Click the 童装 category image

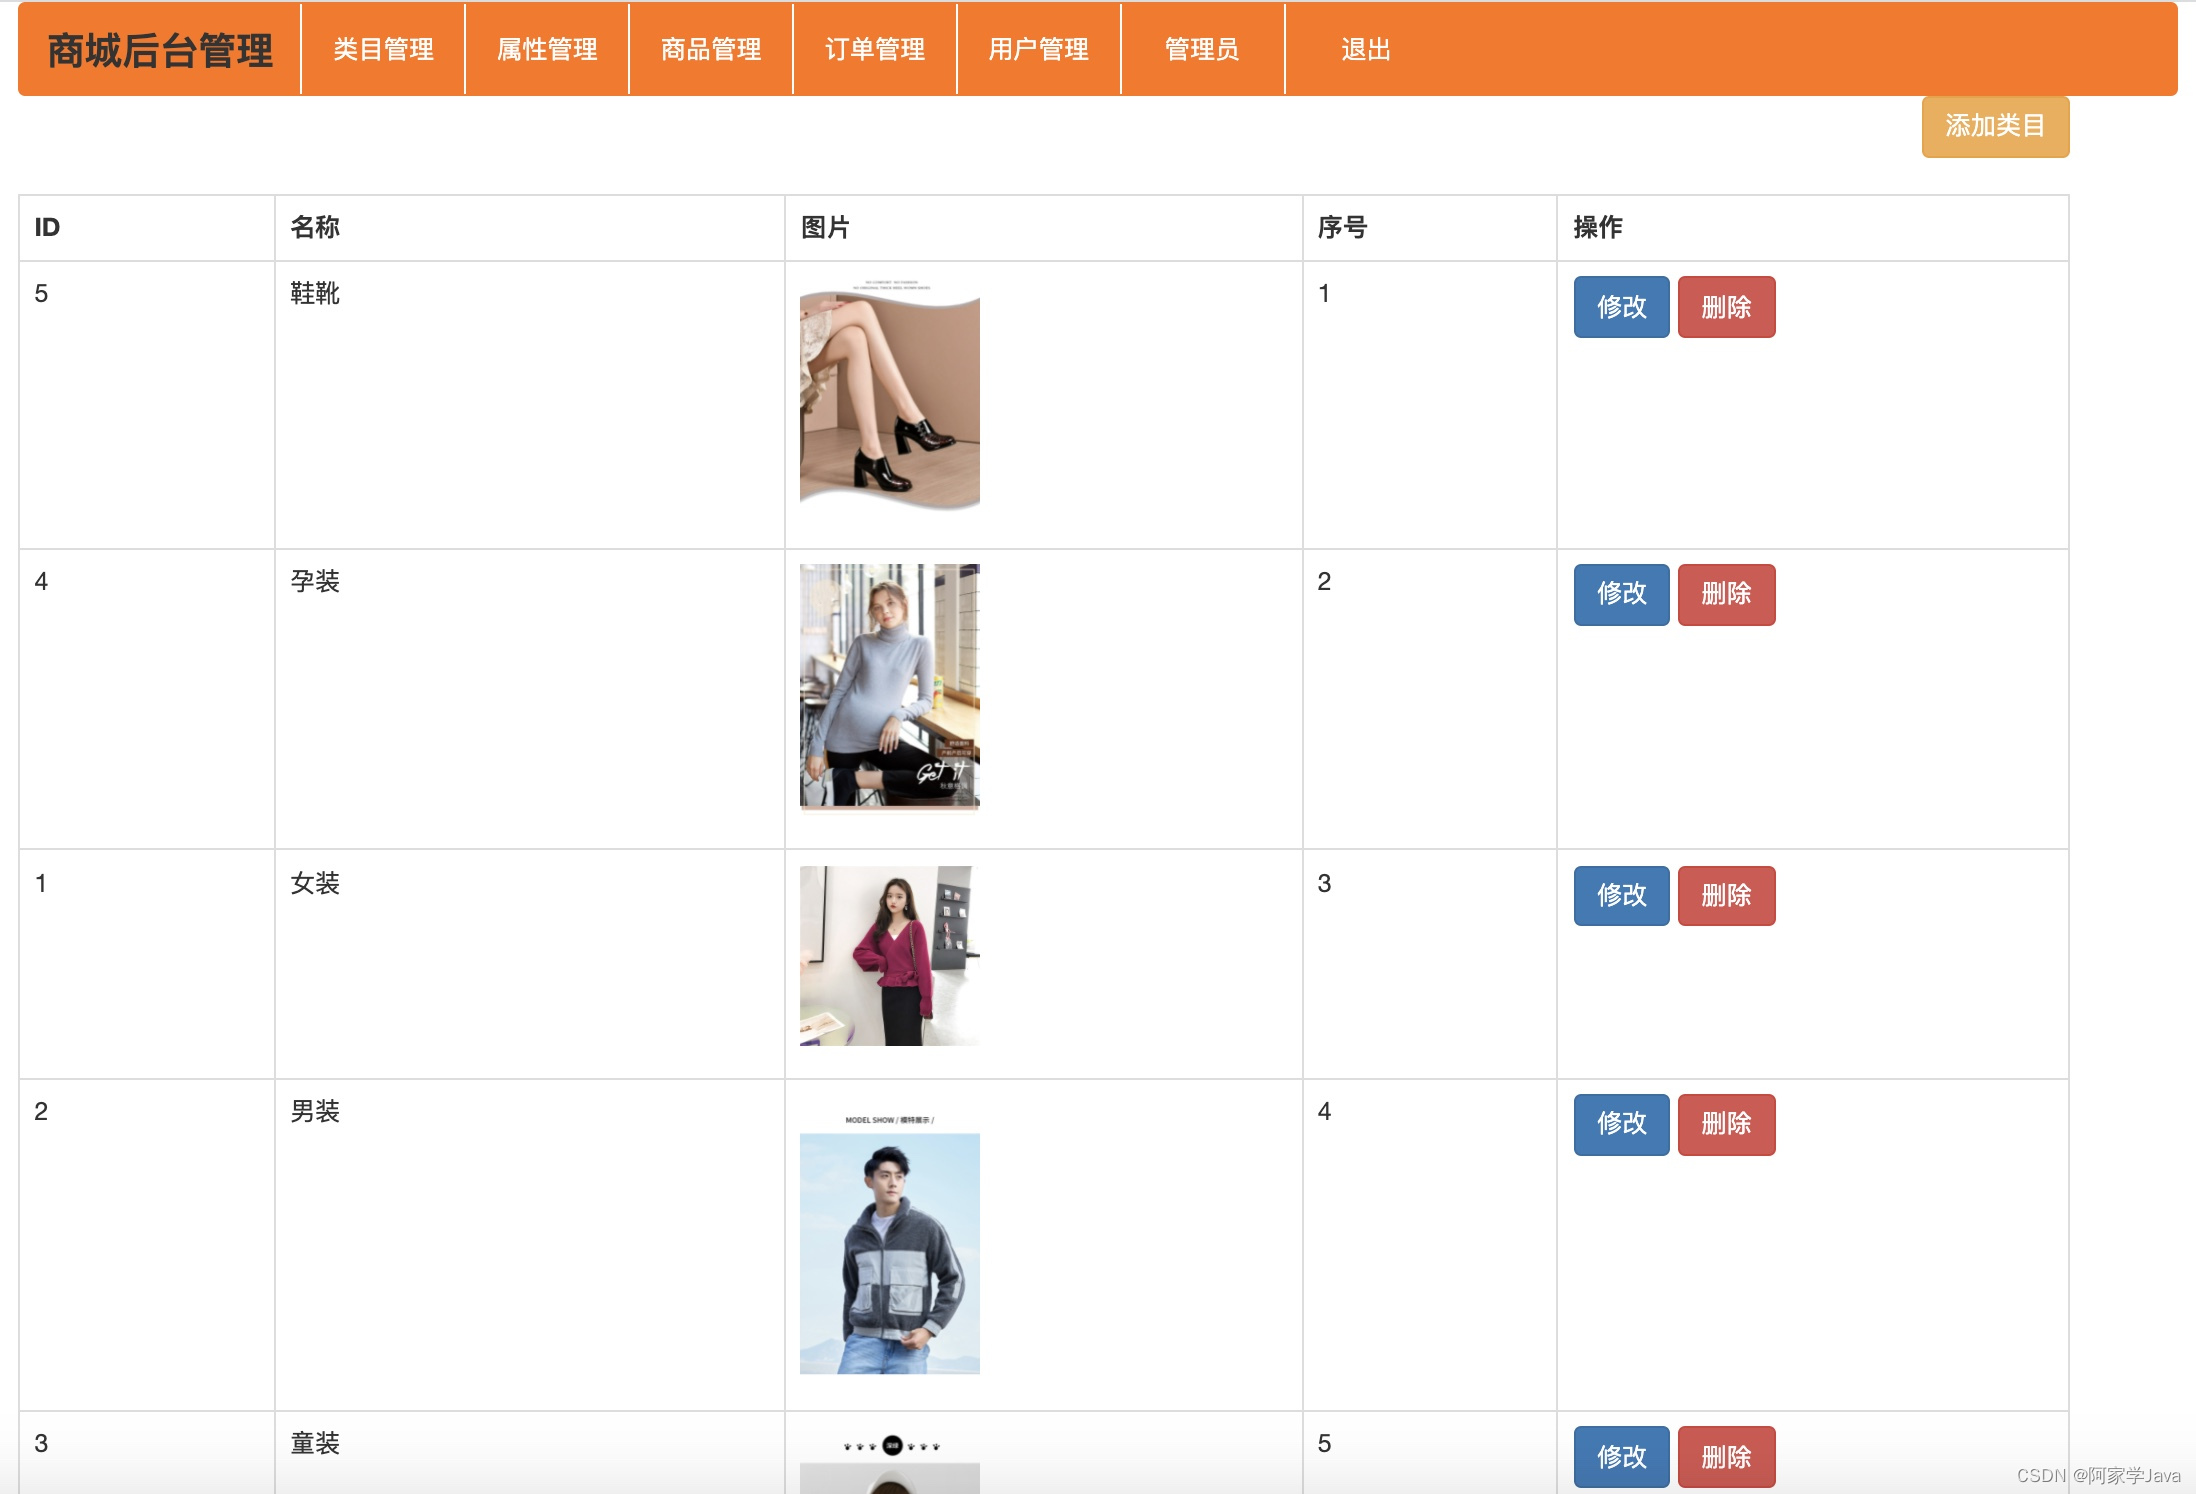point(890,1462)
